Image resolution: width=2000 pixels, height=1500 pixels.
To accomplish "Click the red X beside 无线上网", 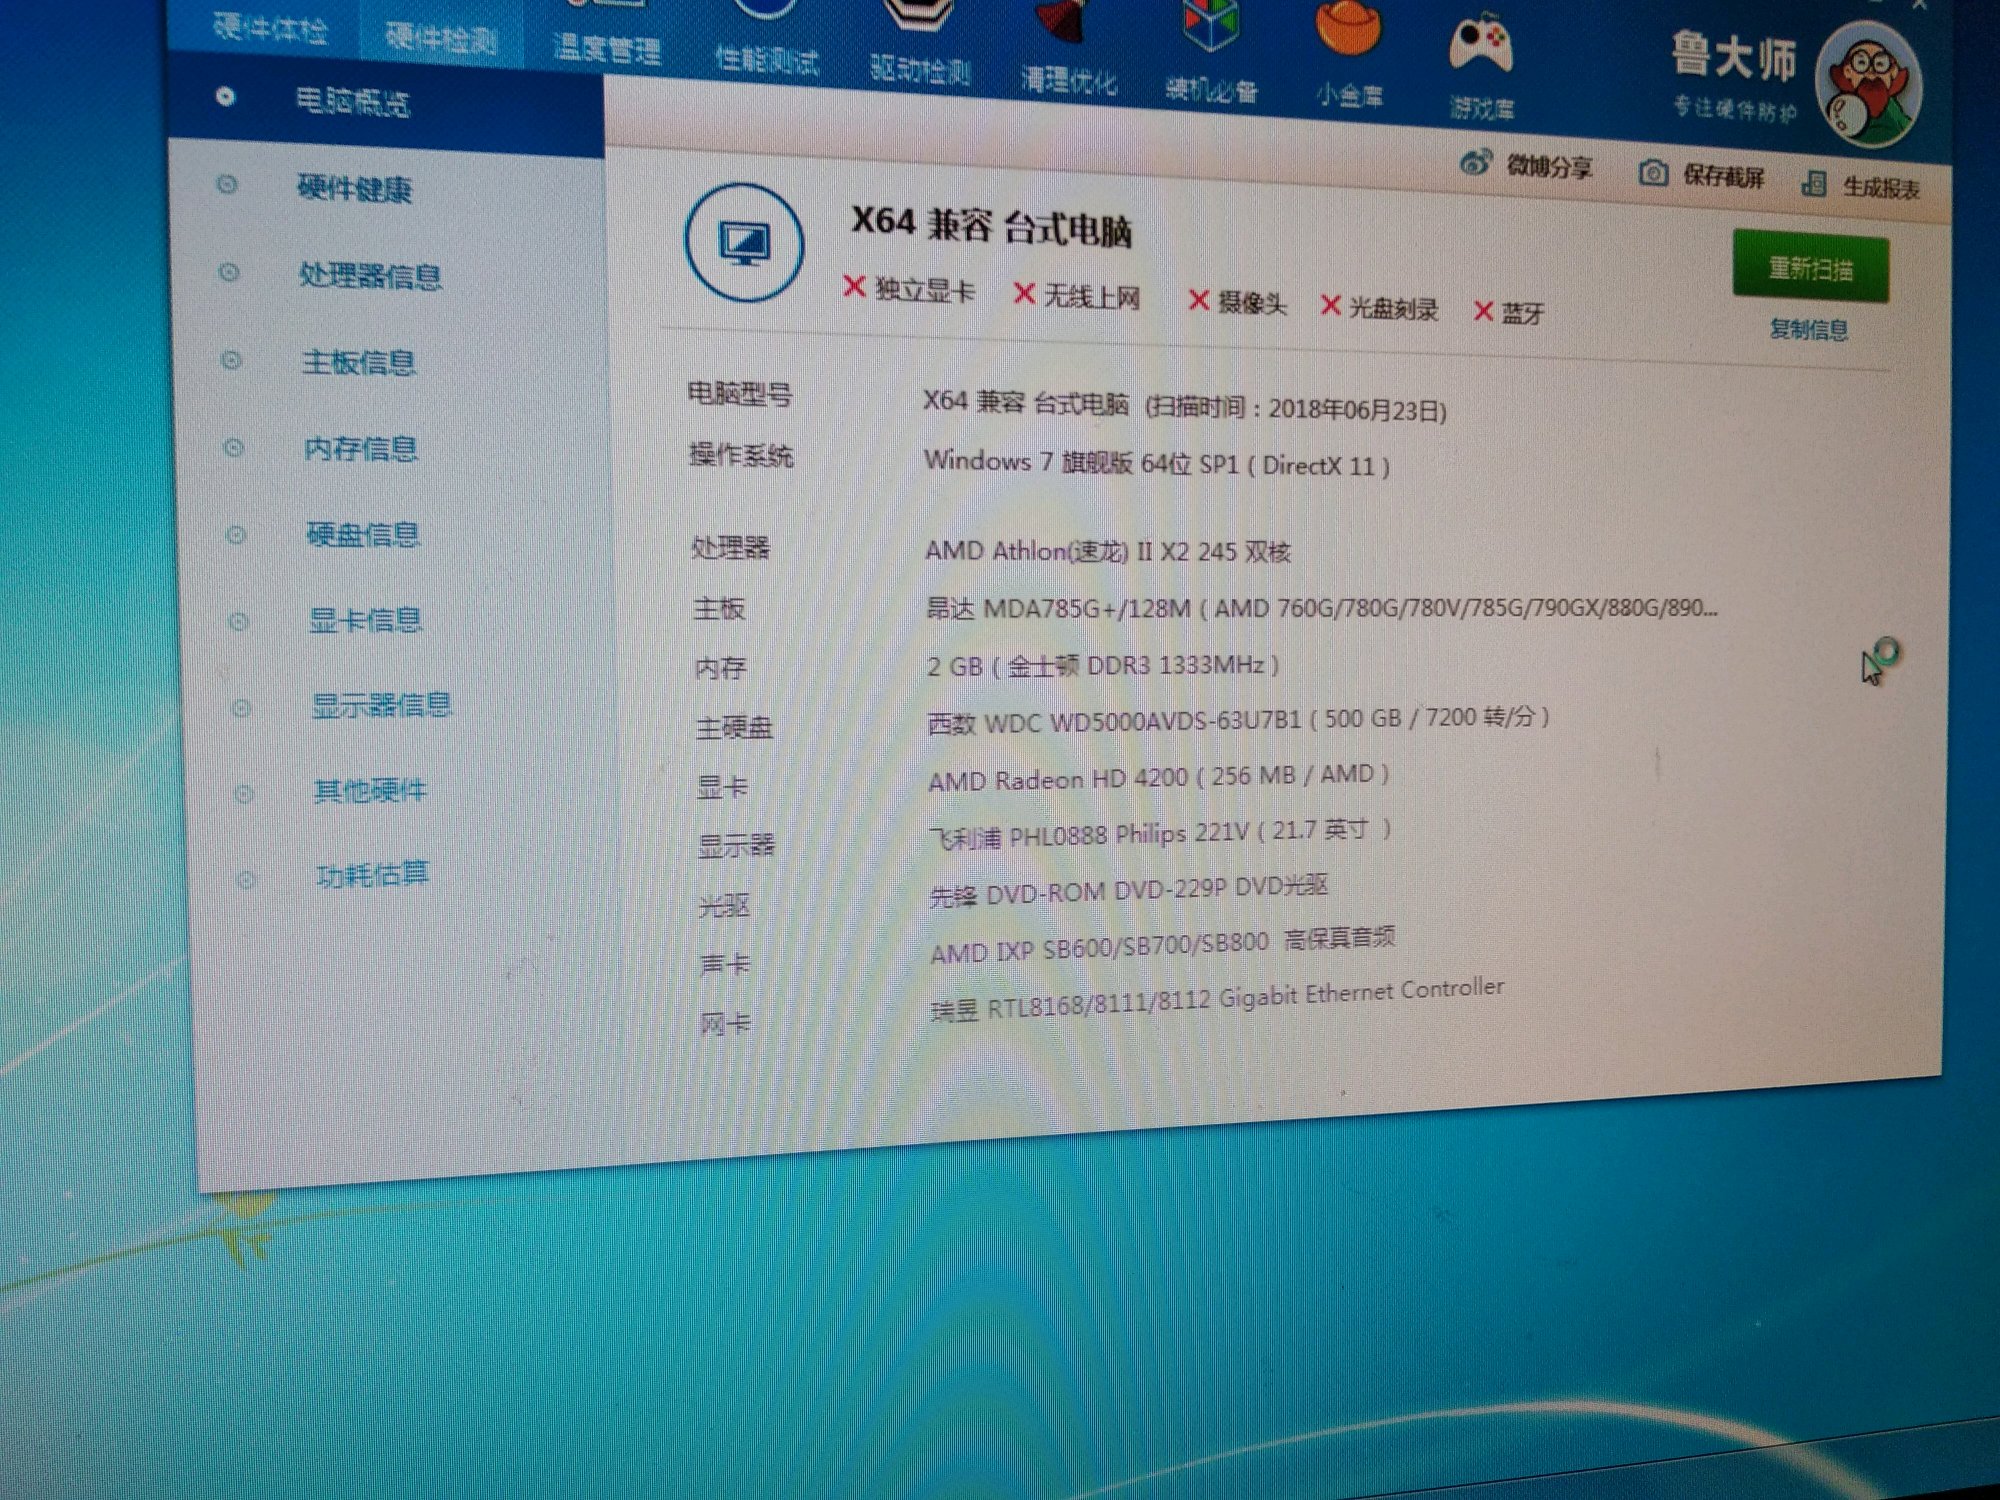I will point(1023,294).
